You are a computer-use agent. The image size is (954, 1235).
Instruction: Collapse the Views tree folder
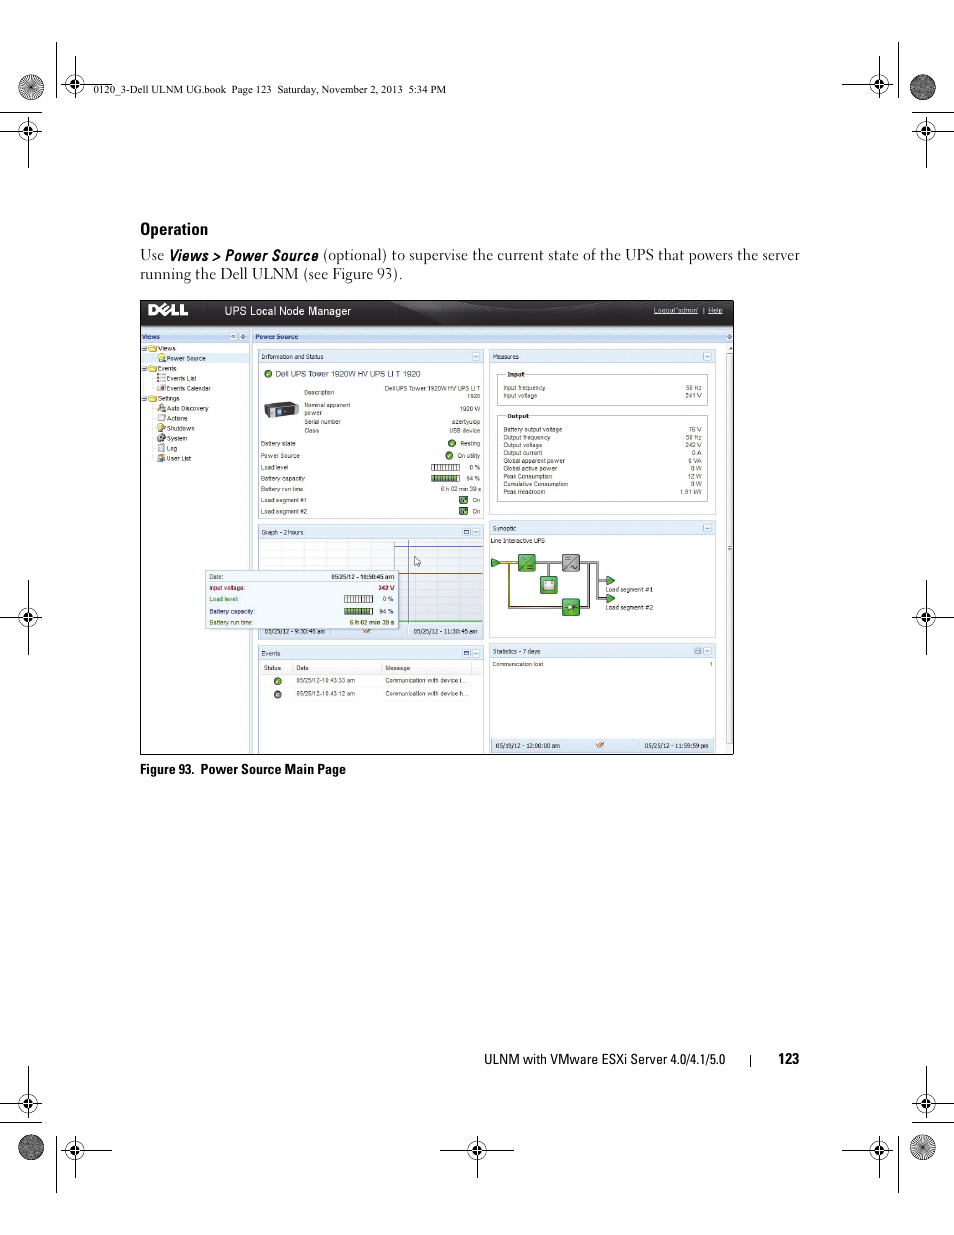pos(144,349)
